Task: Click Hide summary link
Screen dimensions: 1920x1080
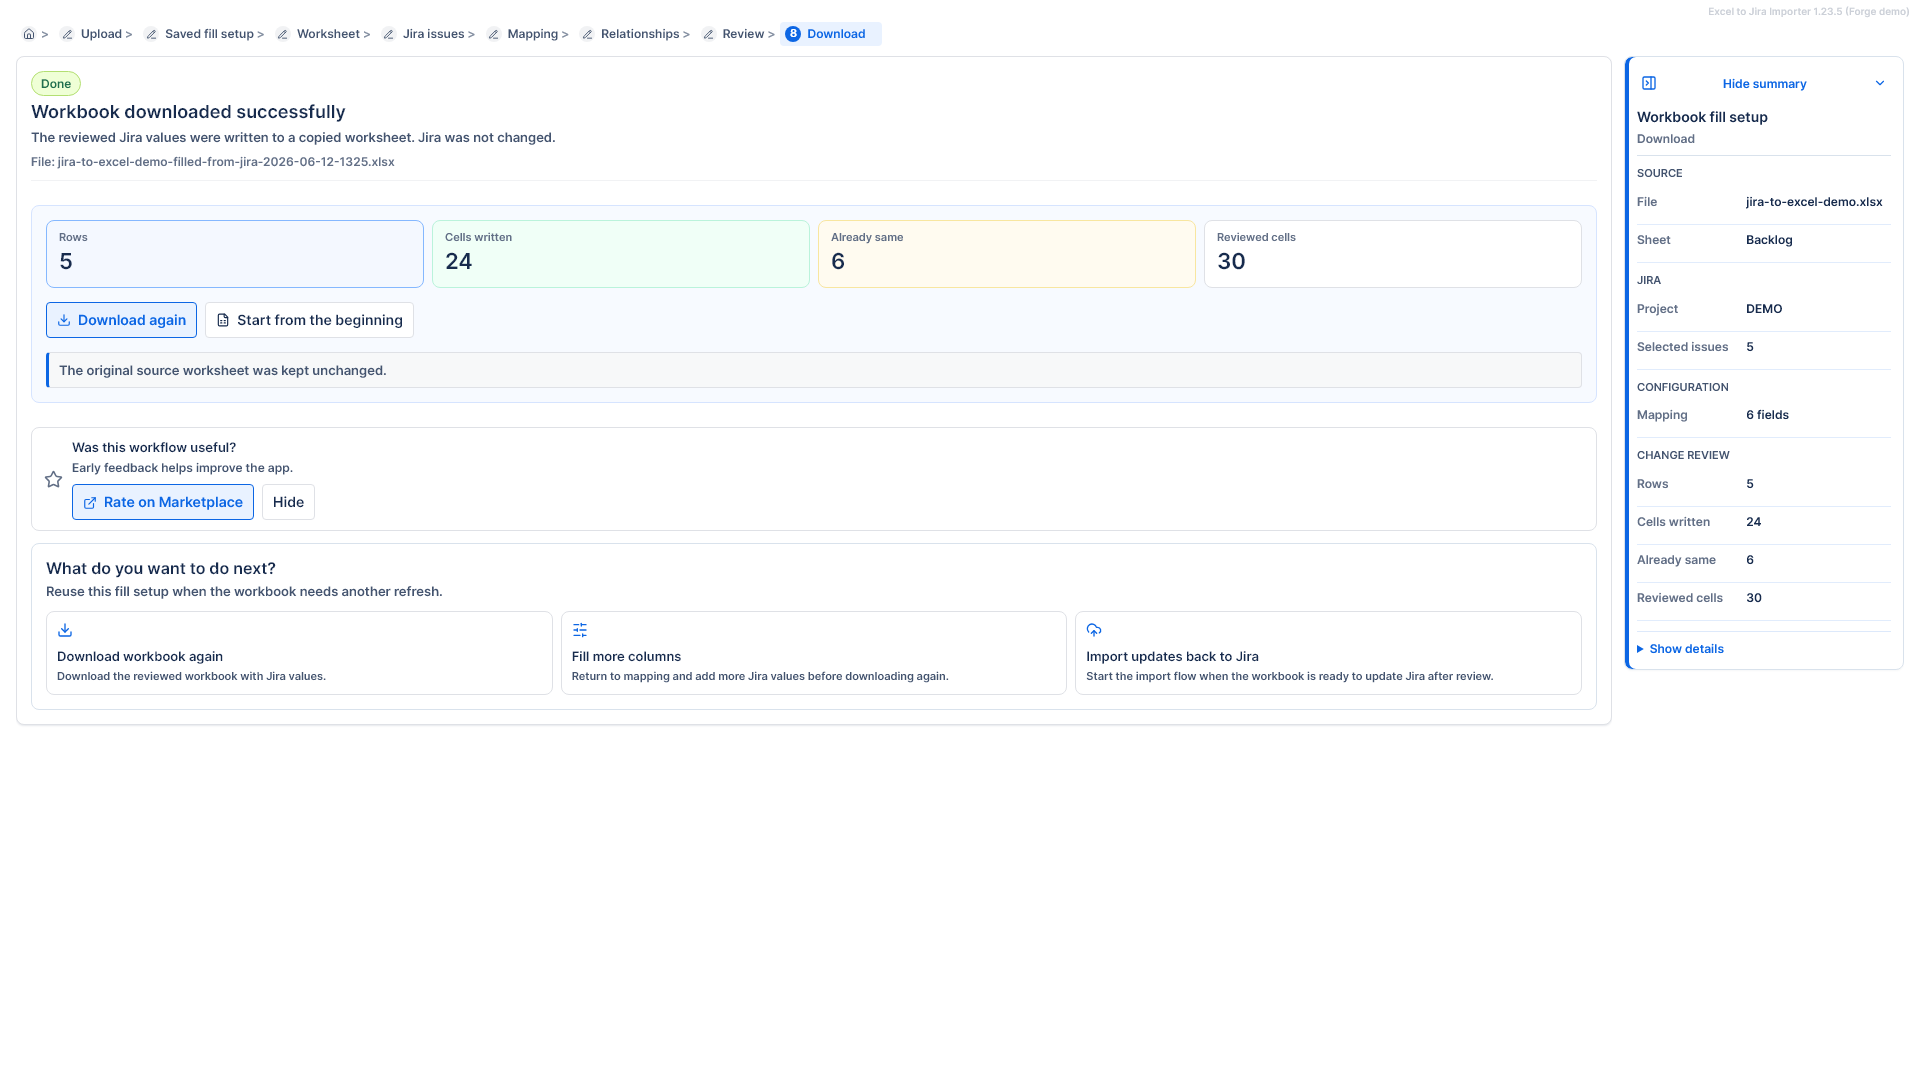Action: pos(1764,84)
